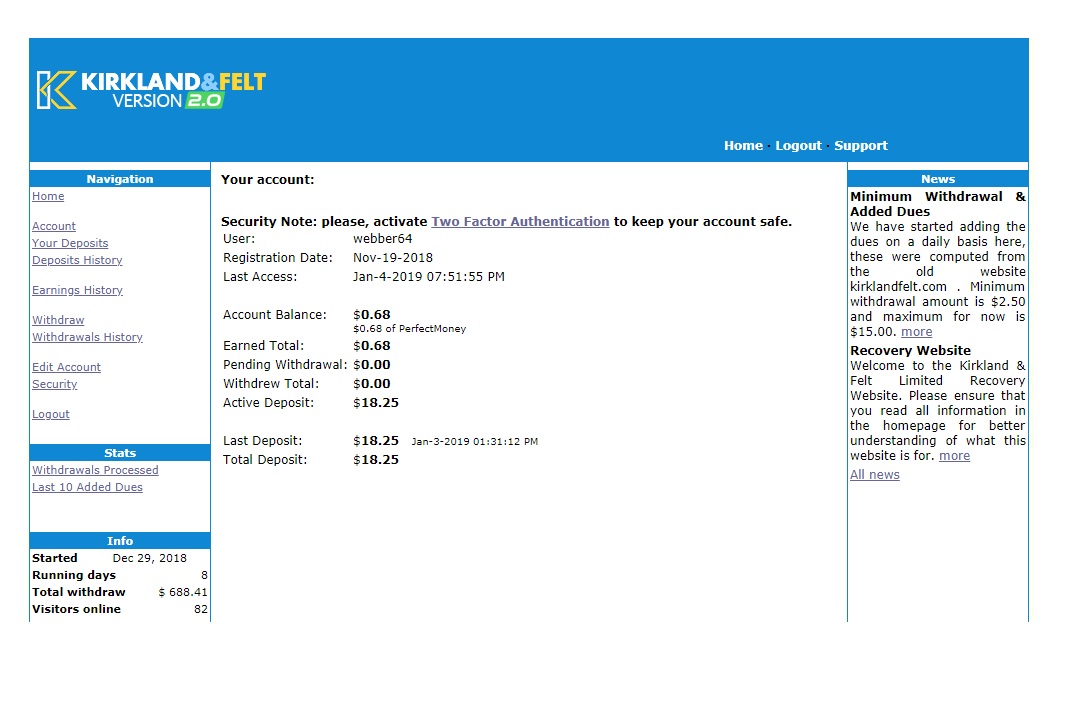View Withdrawals History

(x=87, y=338)
